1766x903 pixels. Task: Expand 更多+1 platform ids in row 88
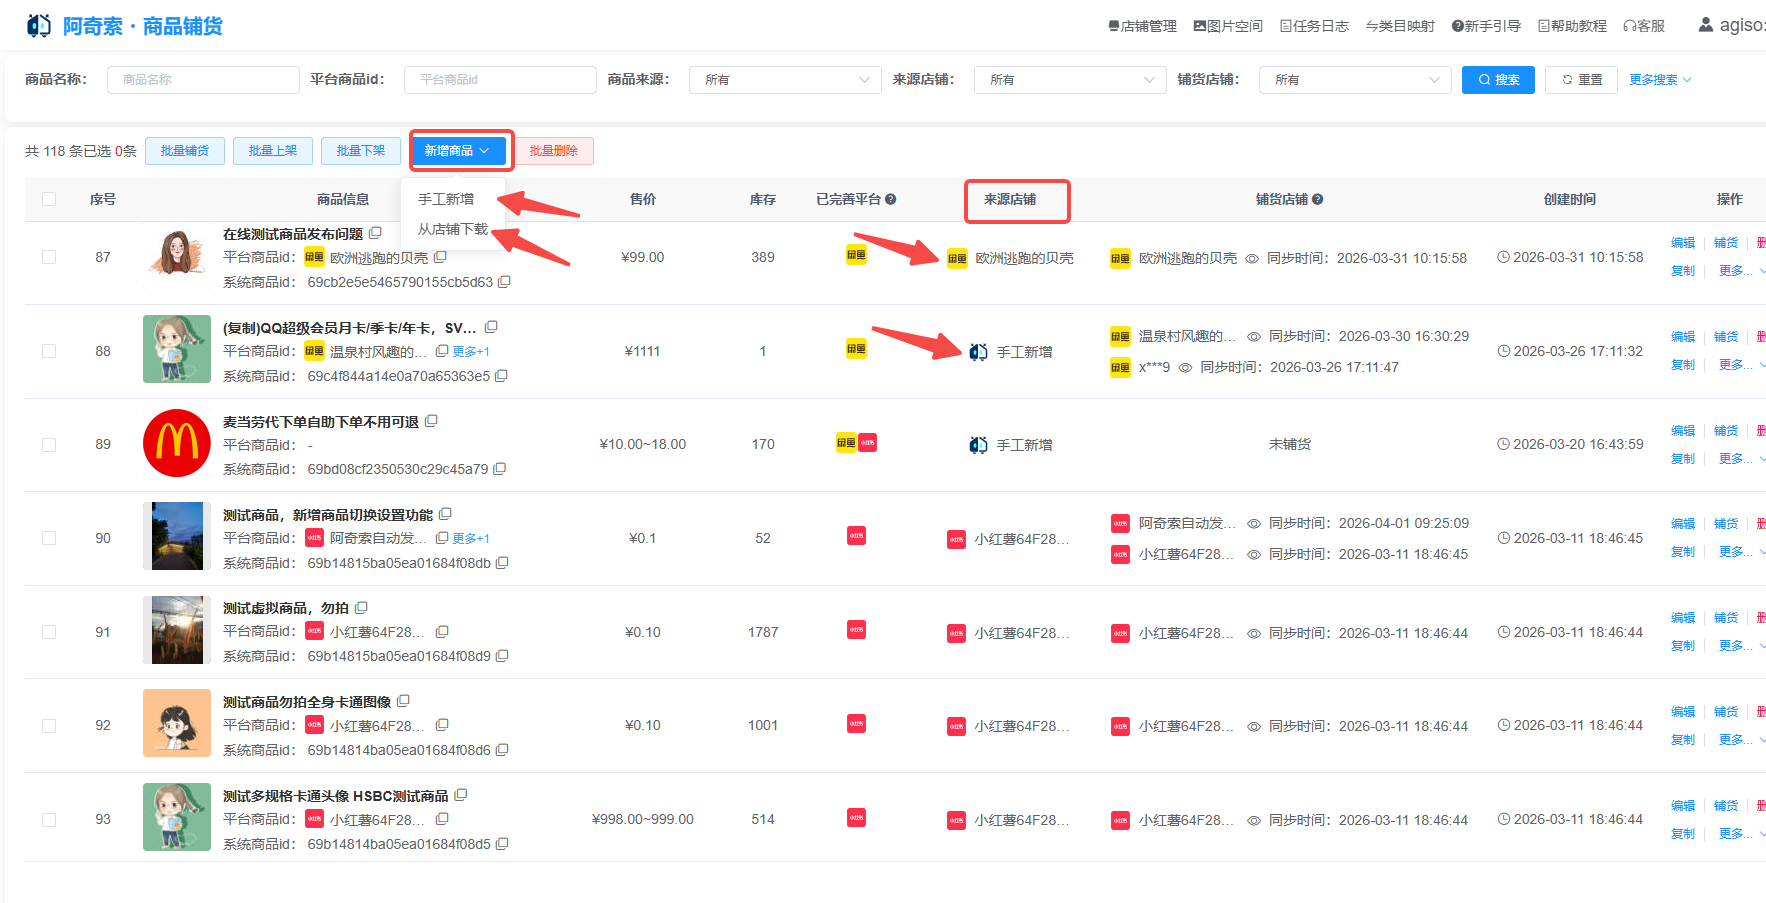(x=471, y=351)
